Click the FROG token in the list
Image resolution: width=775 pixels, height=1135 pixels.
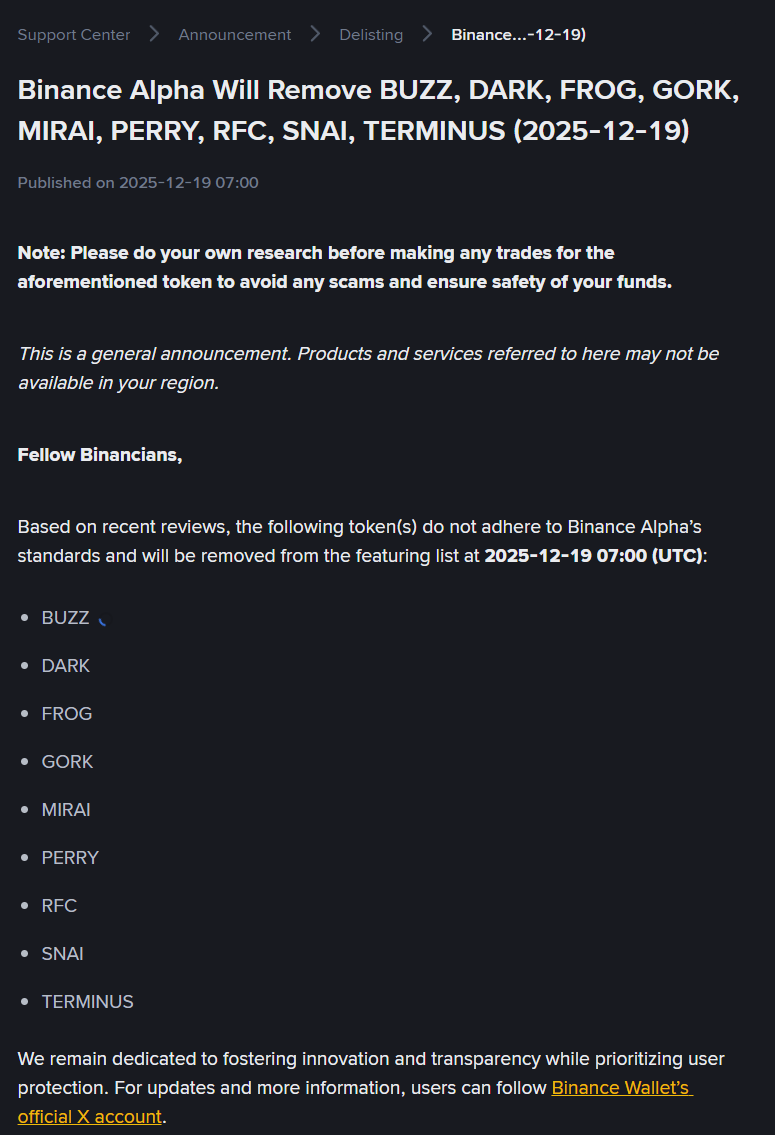[66, 714]
